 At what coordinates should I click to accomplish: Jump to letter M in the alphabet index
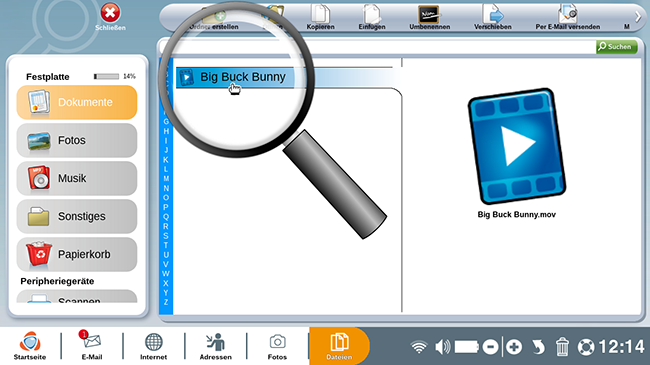pyautogui.click(x=166, y=179)
